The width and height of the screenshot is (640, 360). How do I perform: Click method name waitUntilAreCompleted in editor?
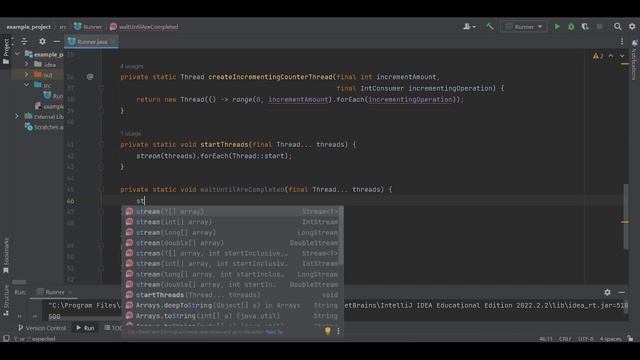coord(242,189)
